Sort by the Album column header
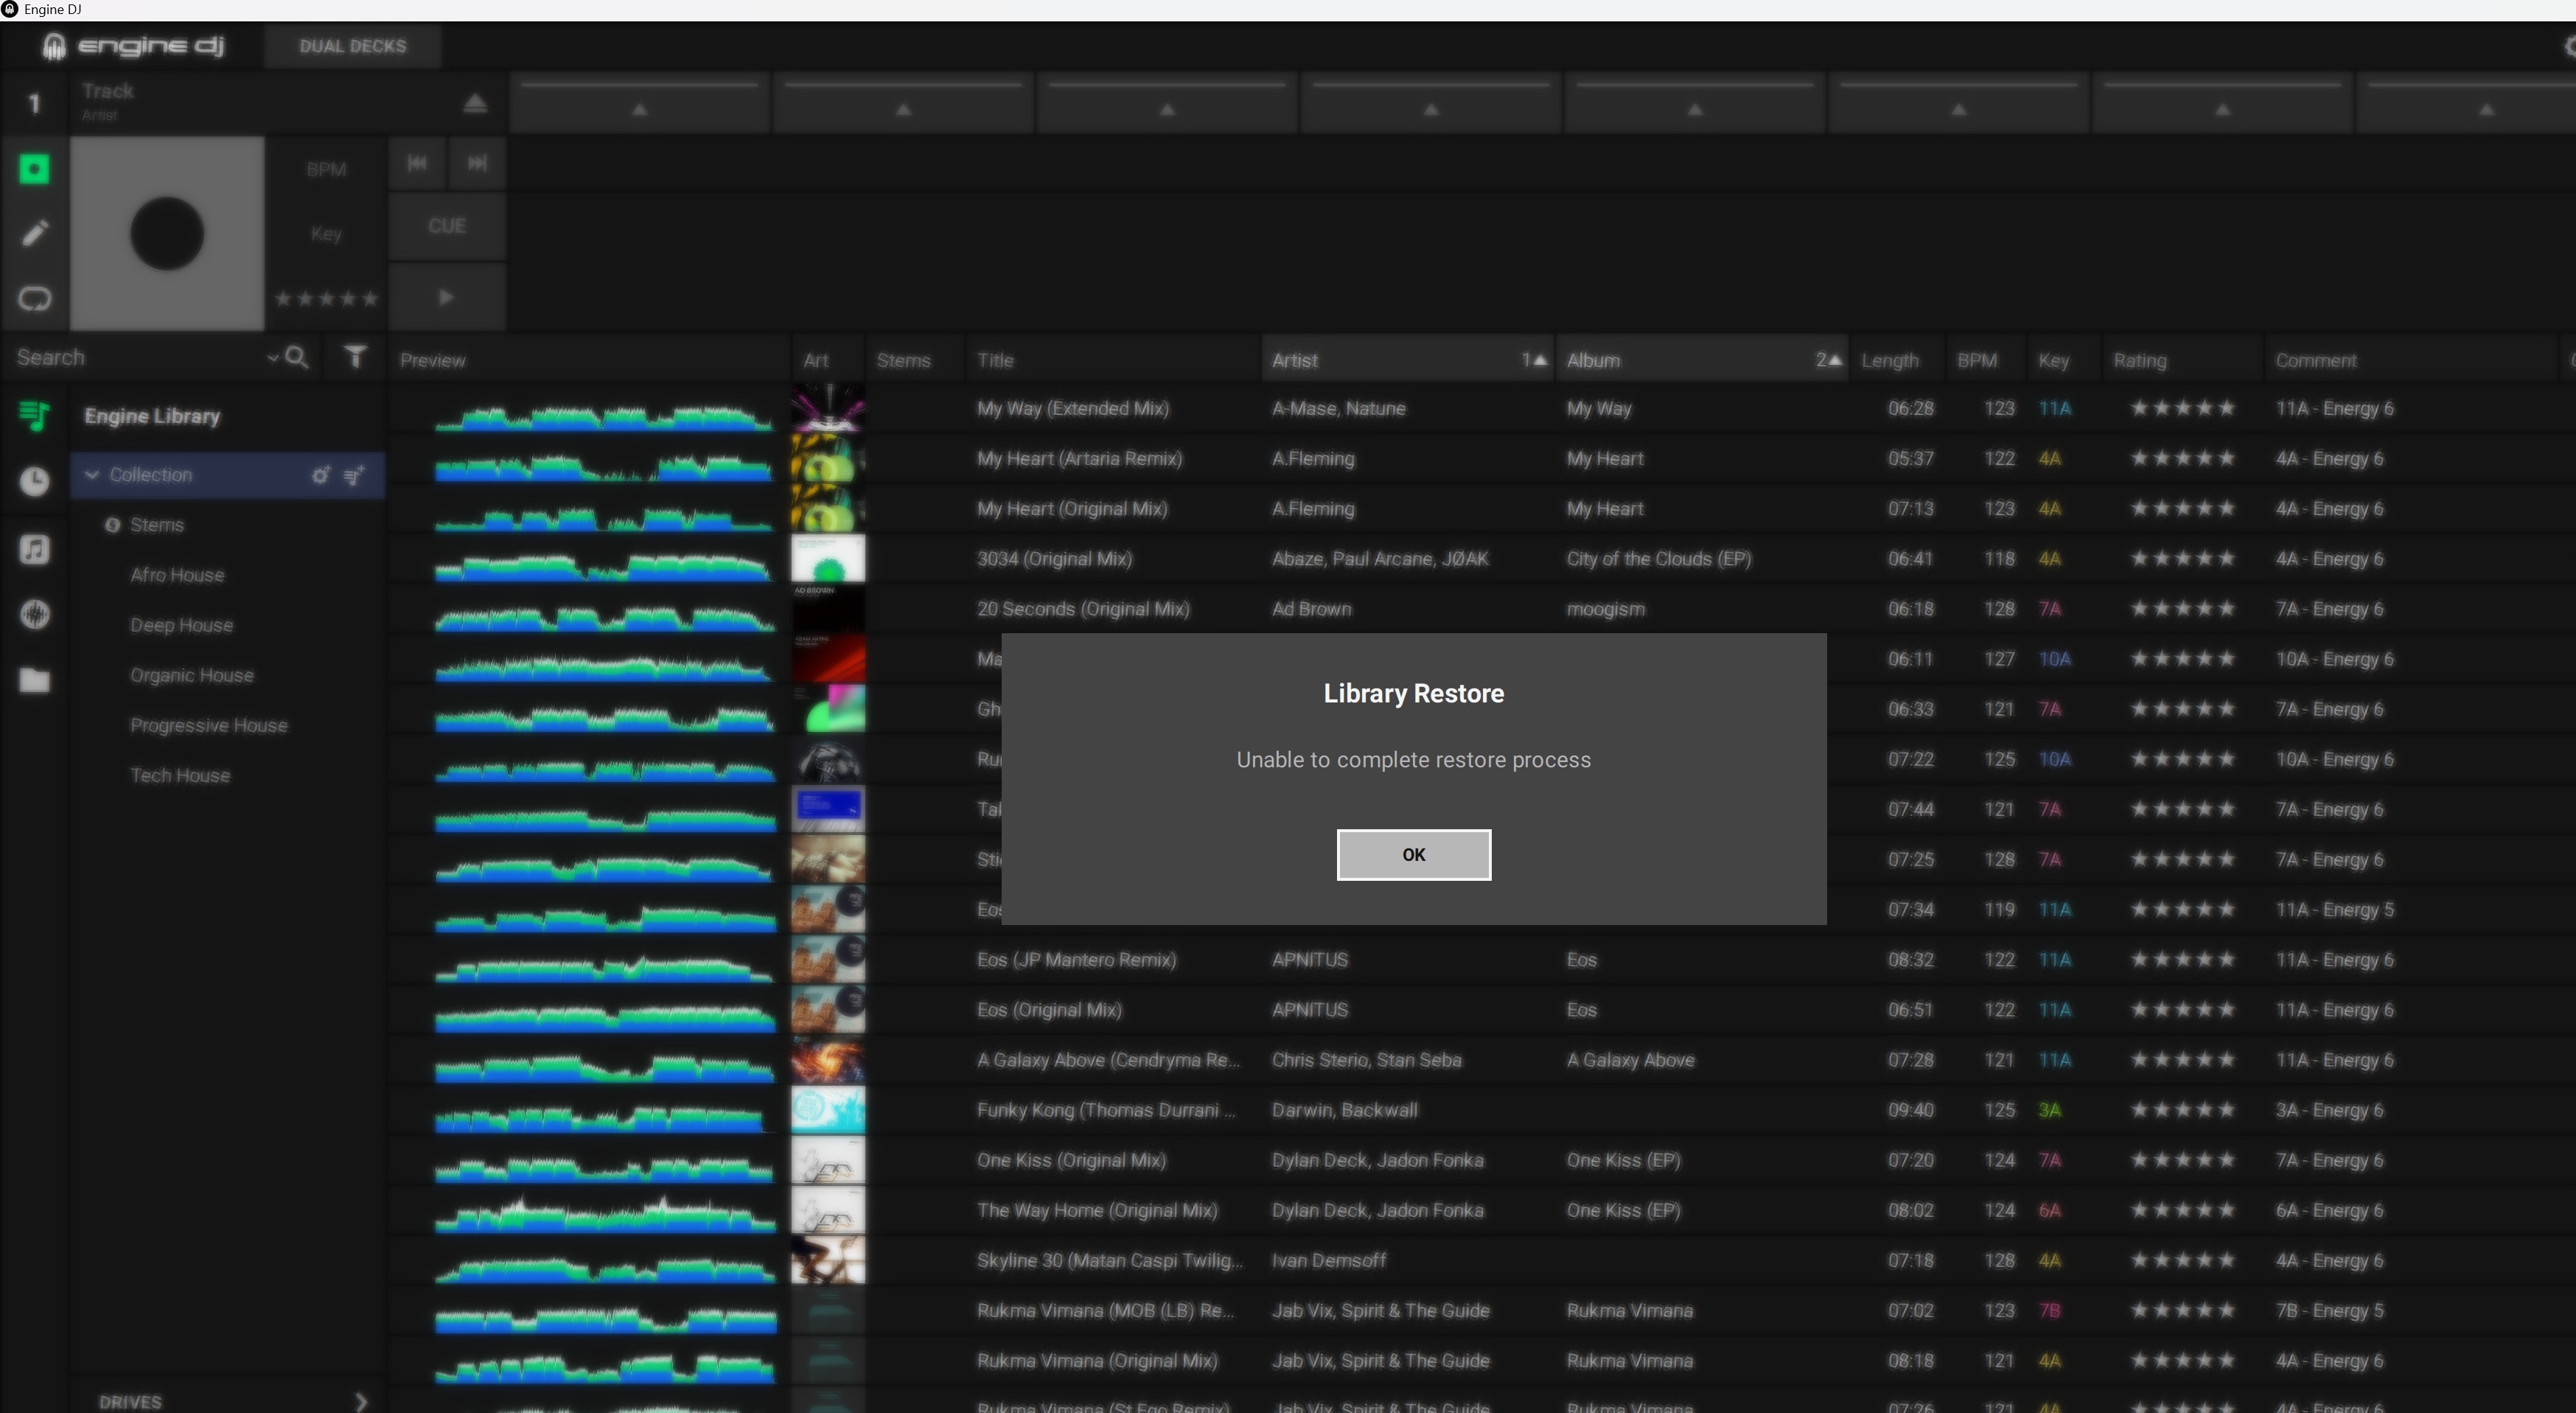2576x1413 pixels. tap(1702, 360)
